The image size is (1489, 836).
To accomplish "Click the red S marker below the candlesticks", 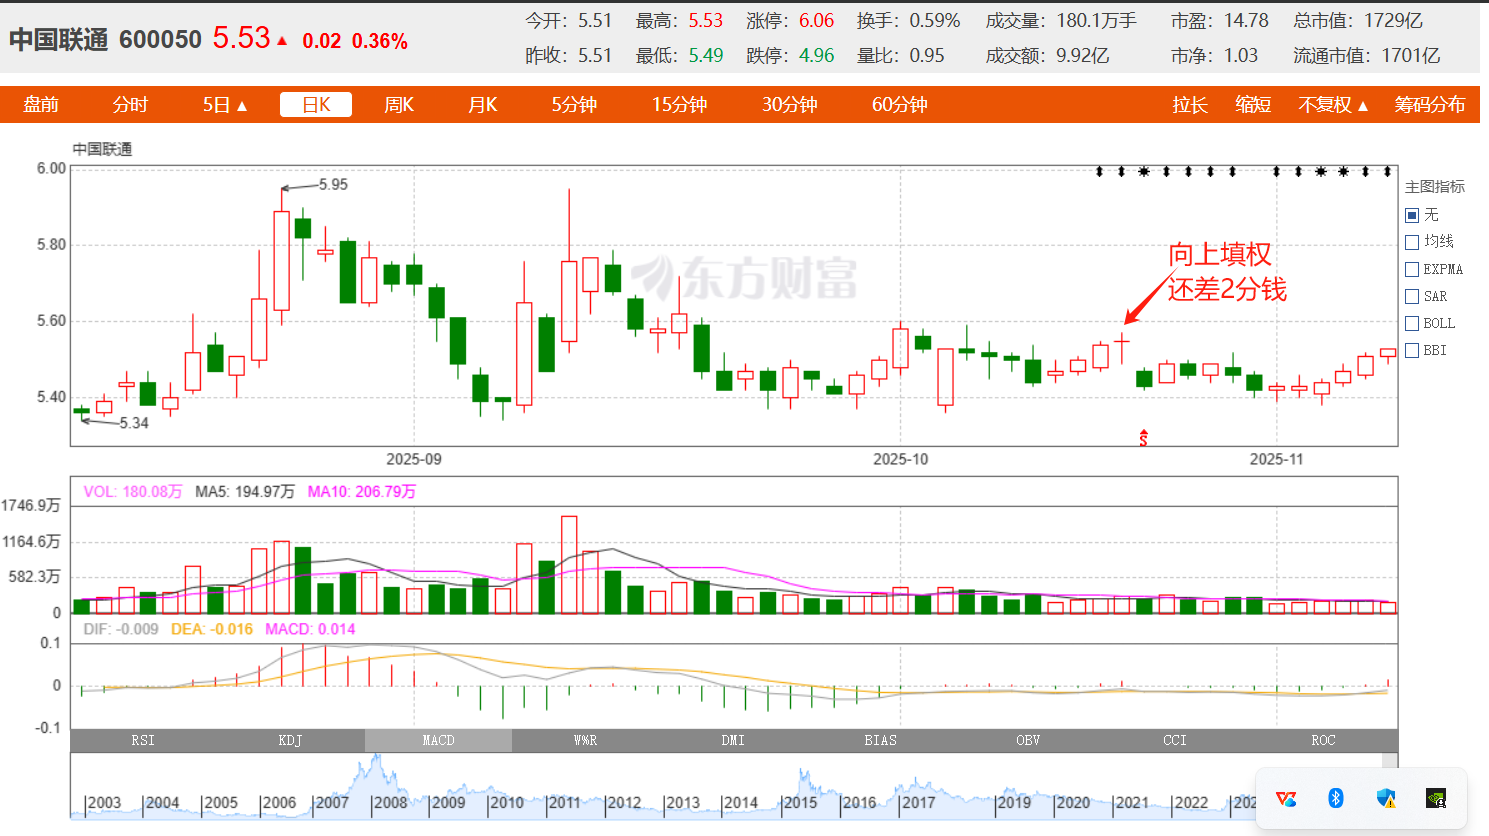I will coord(1143,437).
